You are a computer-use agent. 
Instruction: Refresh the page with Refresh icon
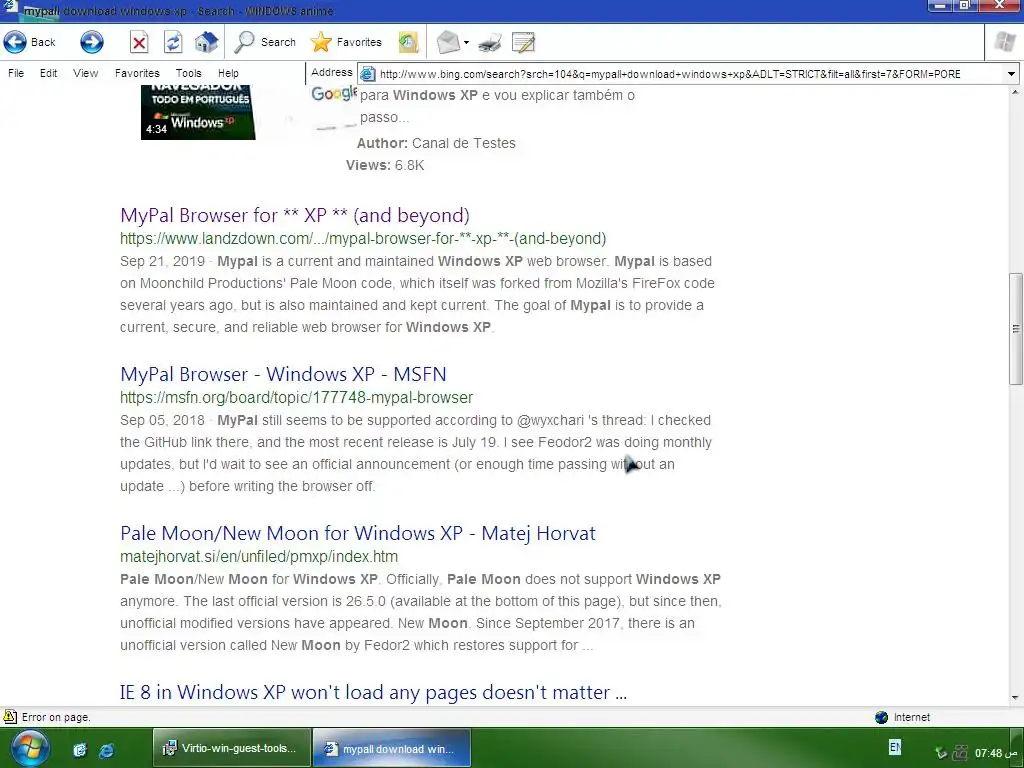(x=173, y=42)
